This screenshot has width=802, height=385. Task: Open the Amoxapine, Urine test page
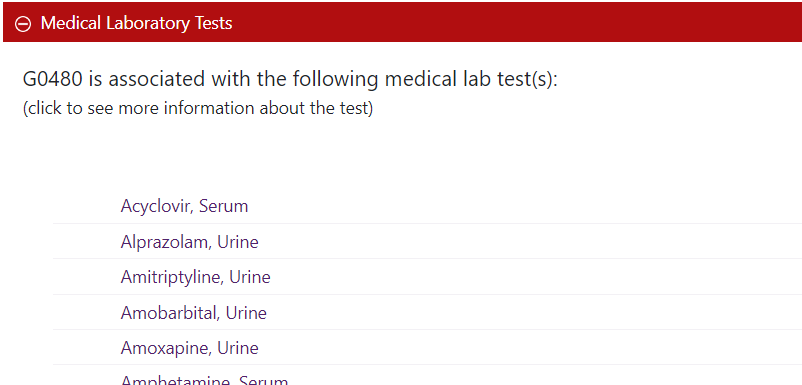point(189,348)
